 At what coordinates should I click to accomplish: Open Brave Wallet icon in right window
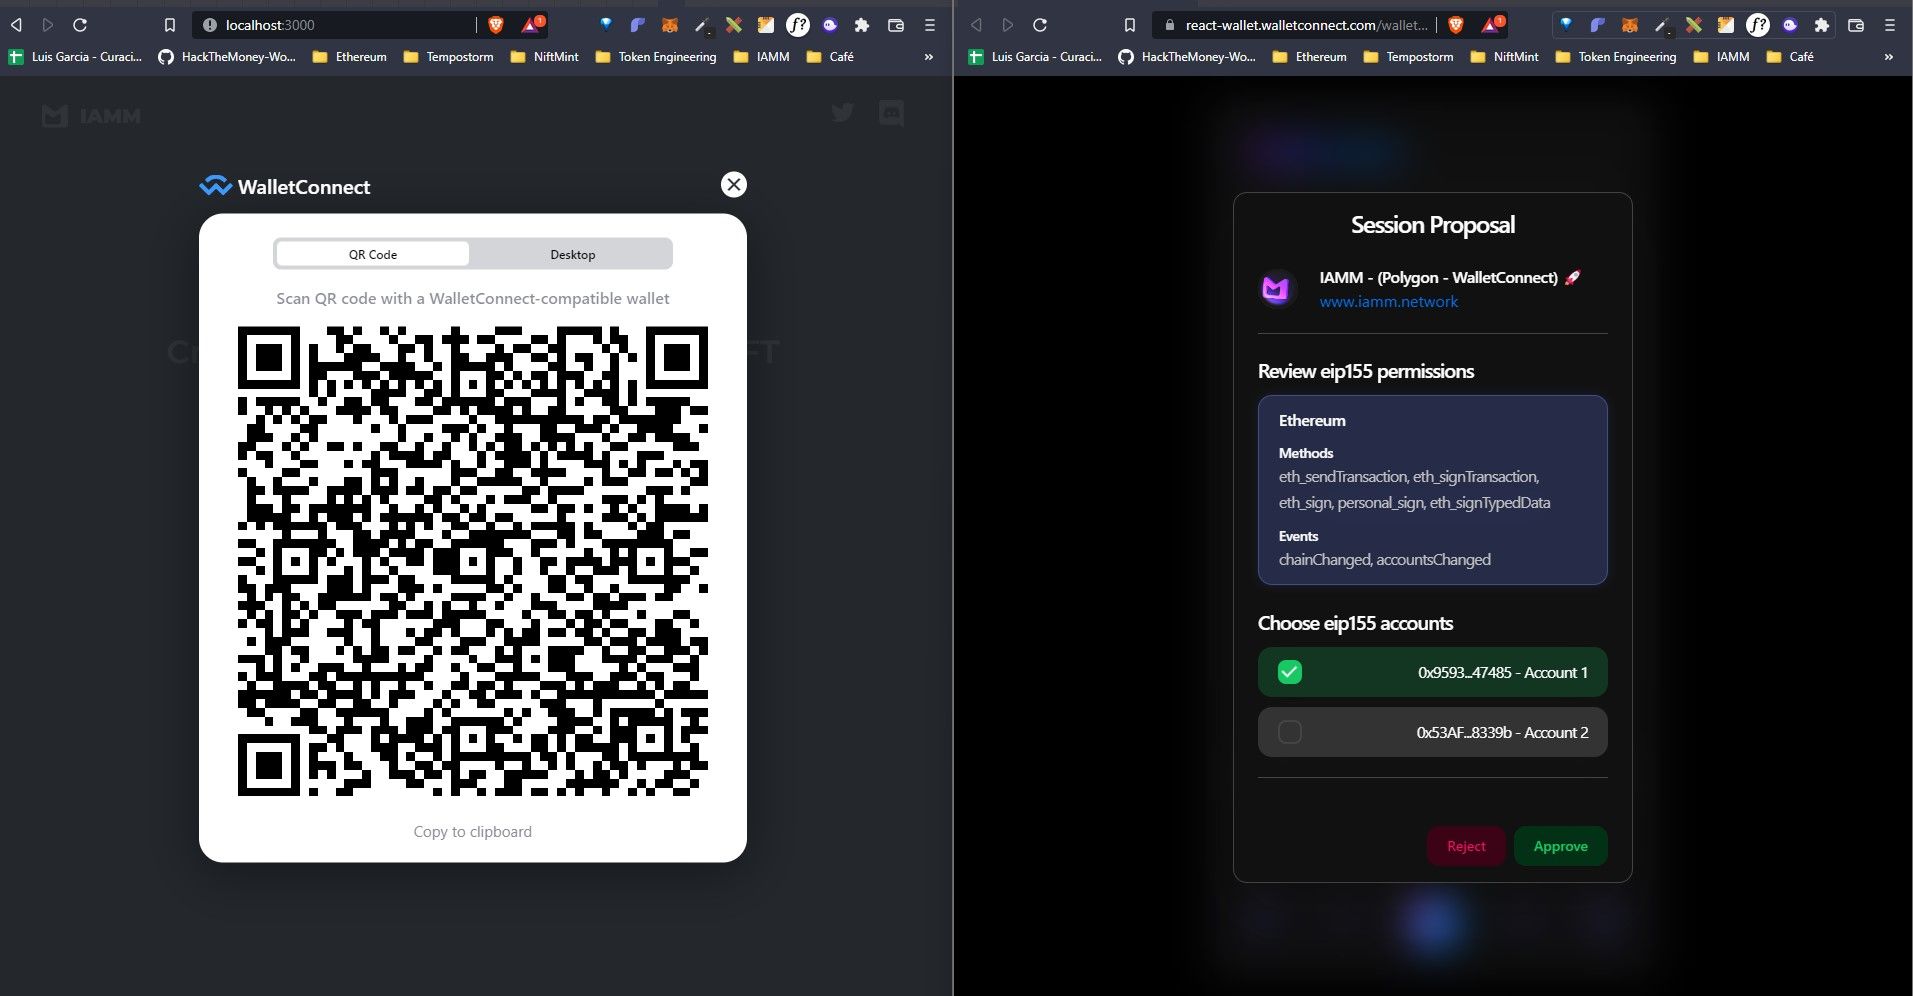pyautogui.click(x=1856, y=25)
